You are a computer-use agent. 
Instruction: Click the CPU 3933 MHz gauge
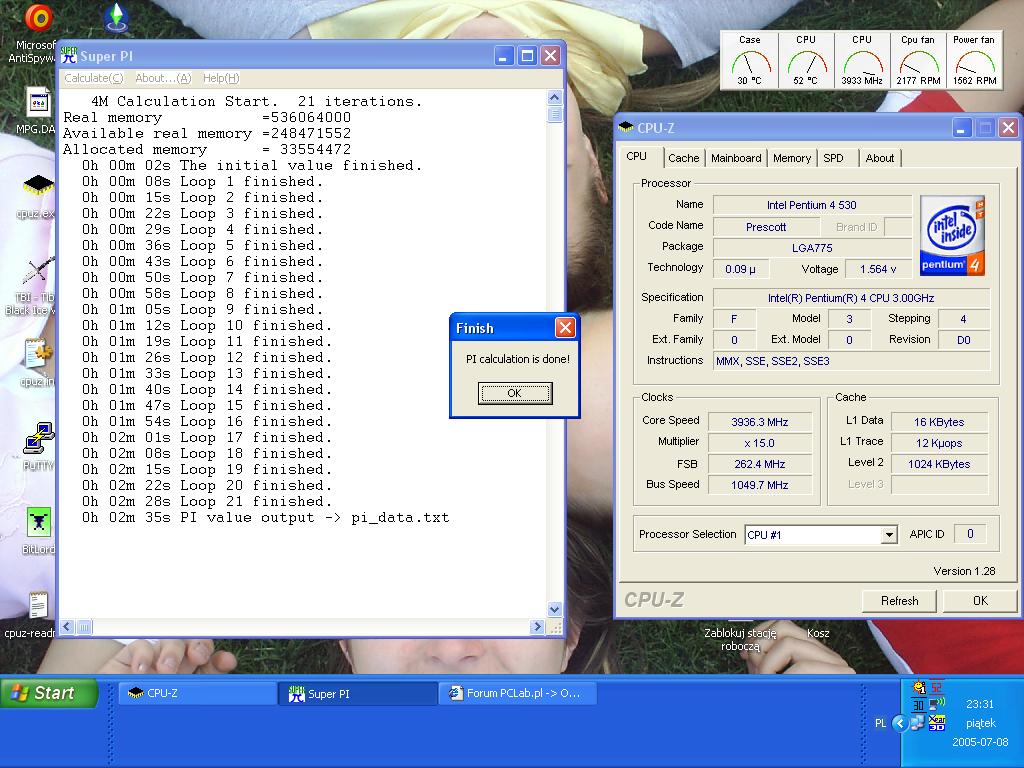862,60
